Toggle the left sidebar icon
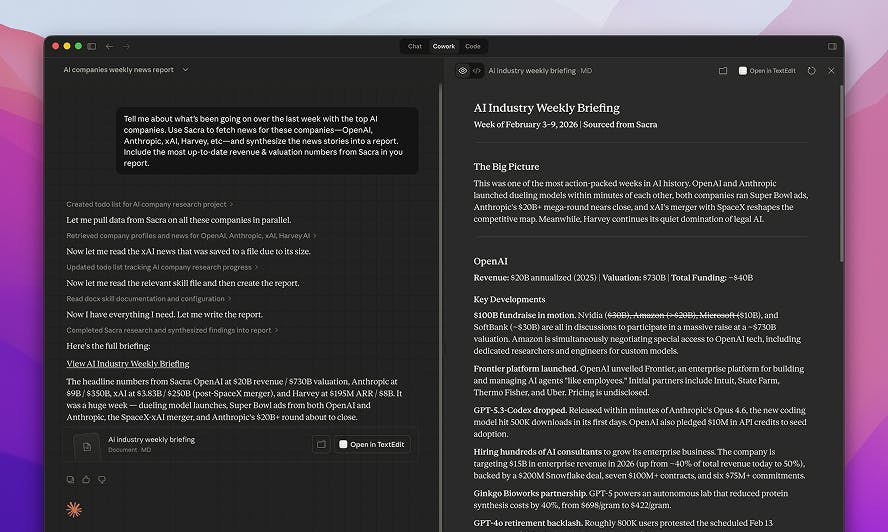This screenshot has width=888, height=532. click(92, 46)
